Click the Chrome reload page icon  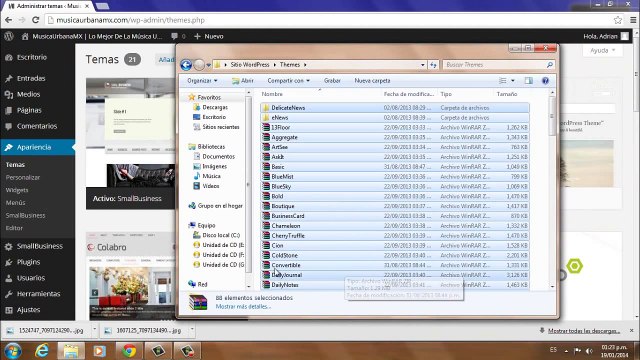[x=36, y=20]
